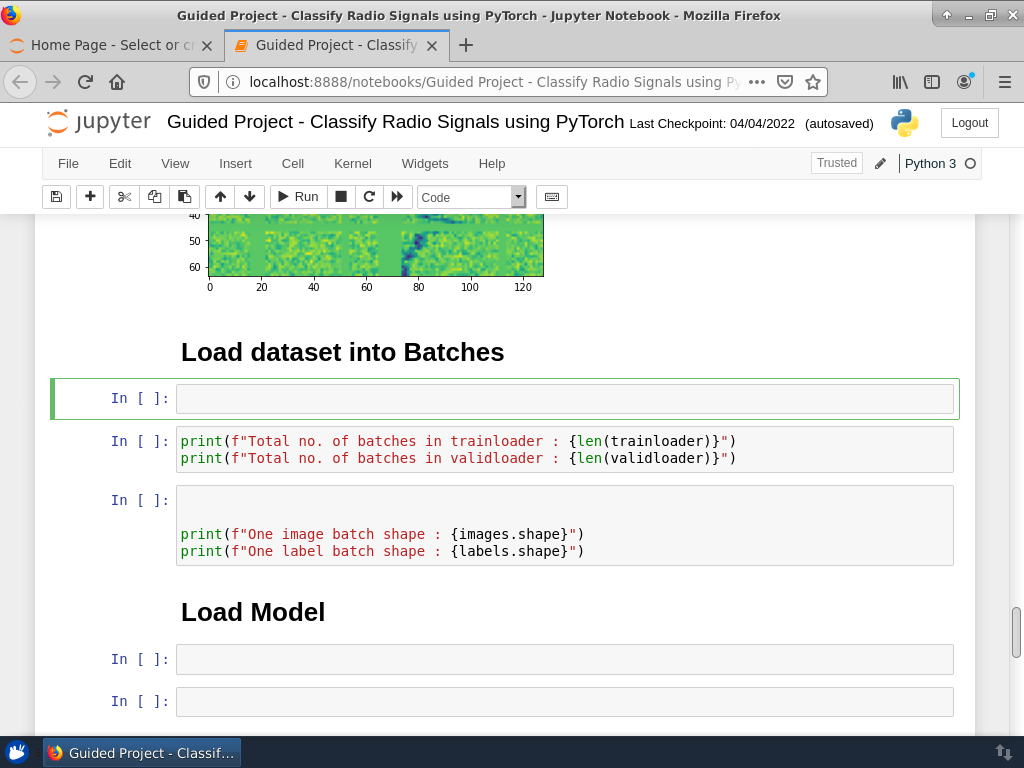The width and height of the screenshot is (1024, 768).
Task: Cut selected cell with scissors icon
Action: (124, 197)
